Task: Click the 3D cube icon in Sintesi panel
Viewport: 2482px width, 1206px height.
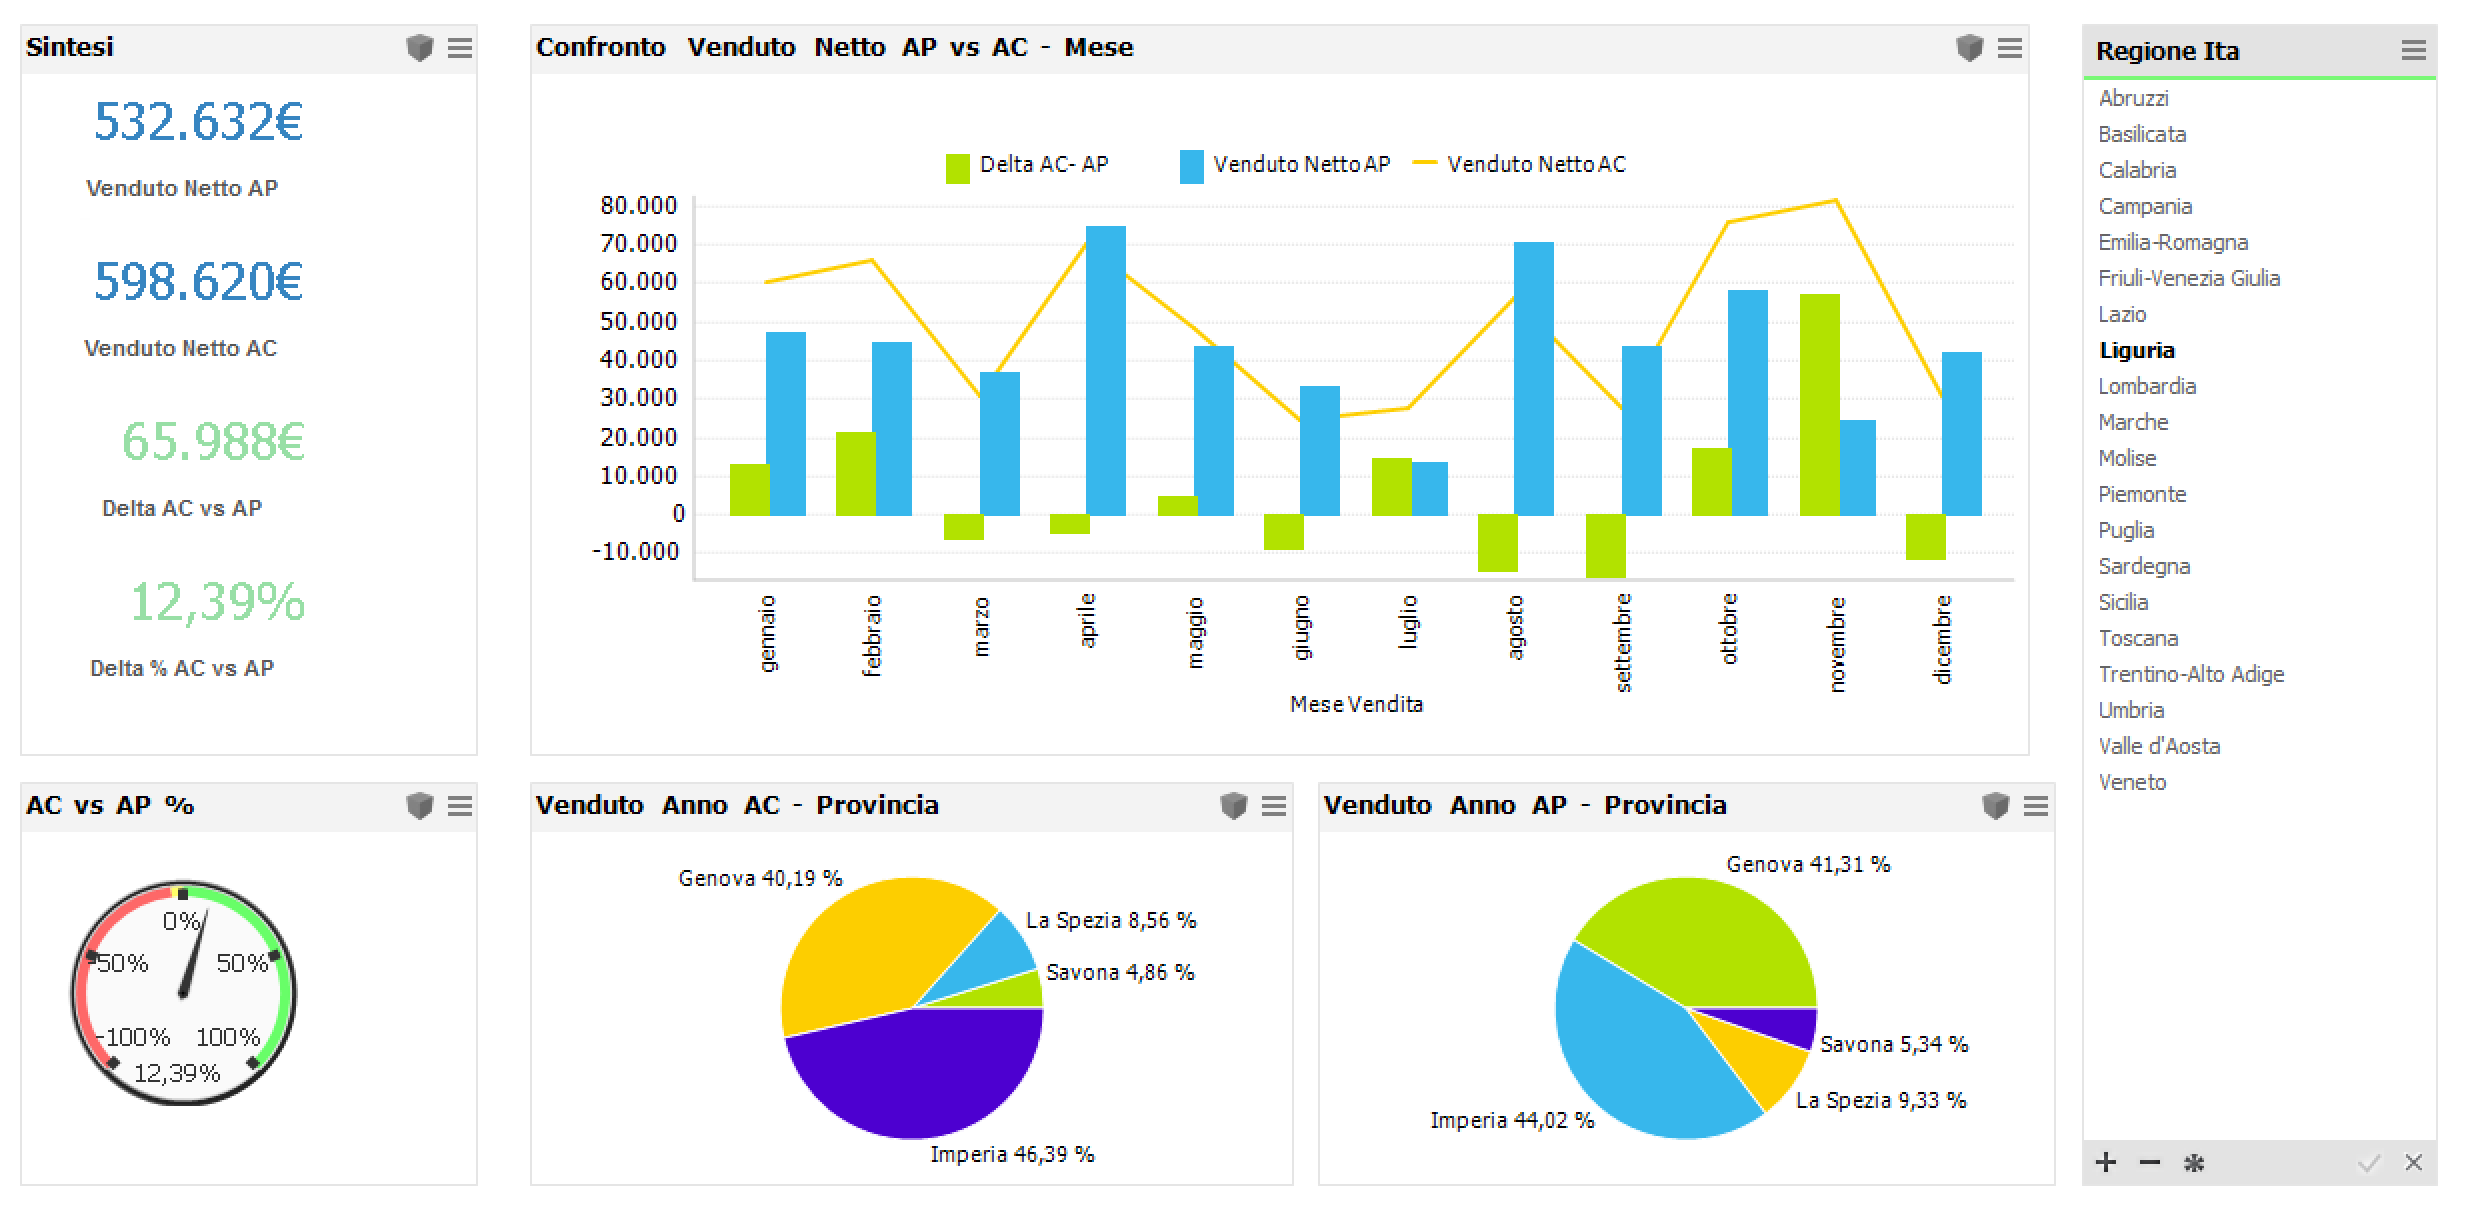Action: 420,48
